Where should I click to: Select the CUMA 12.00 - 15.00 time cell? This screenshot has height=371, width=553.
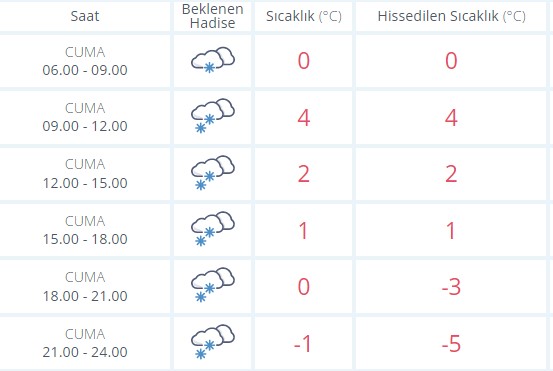[x=85, y=174]
